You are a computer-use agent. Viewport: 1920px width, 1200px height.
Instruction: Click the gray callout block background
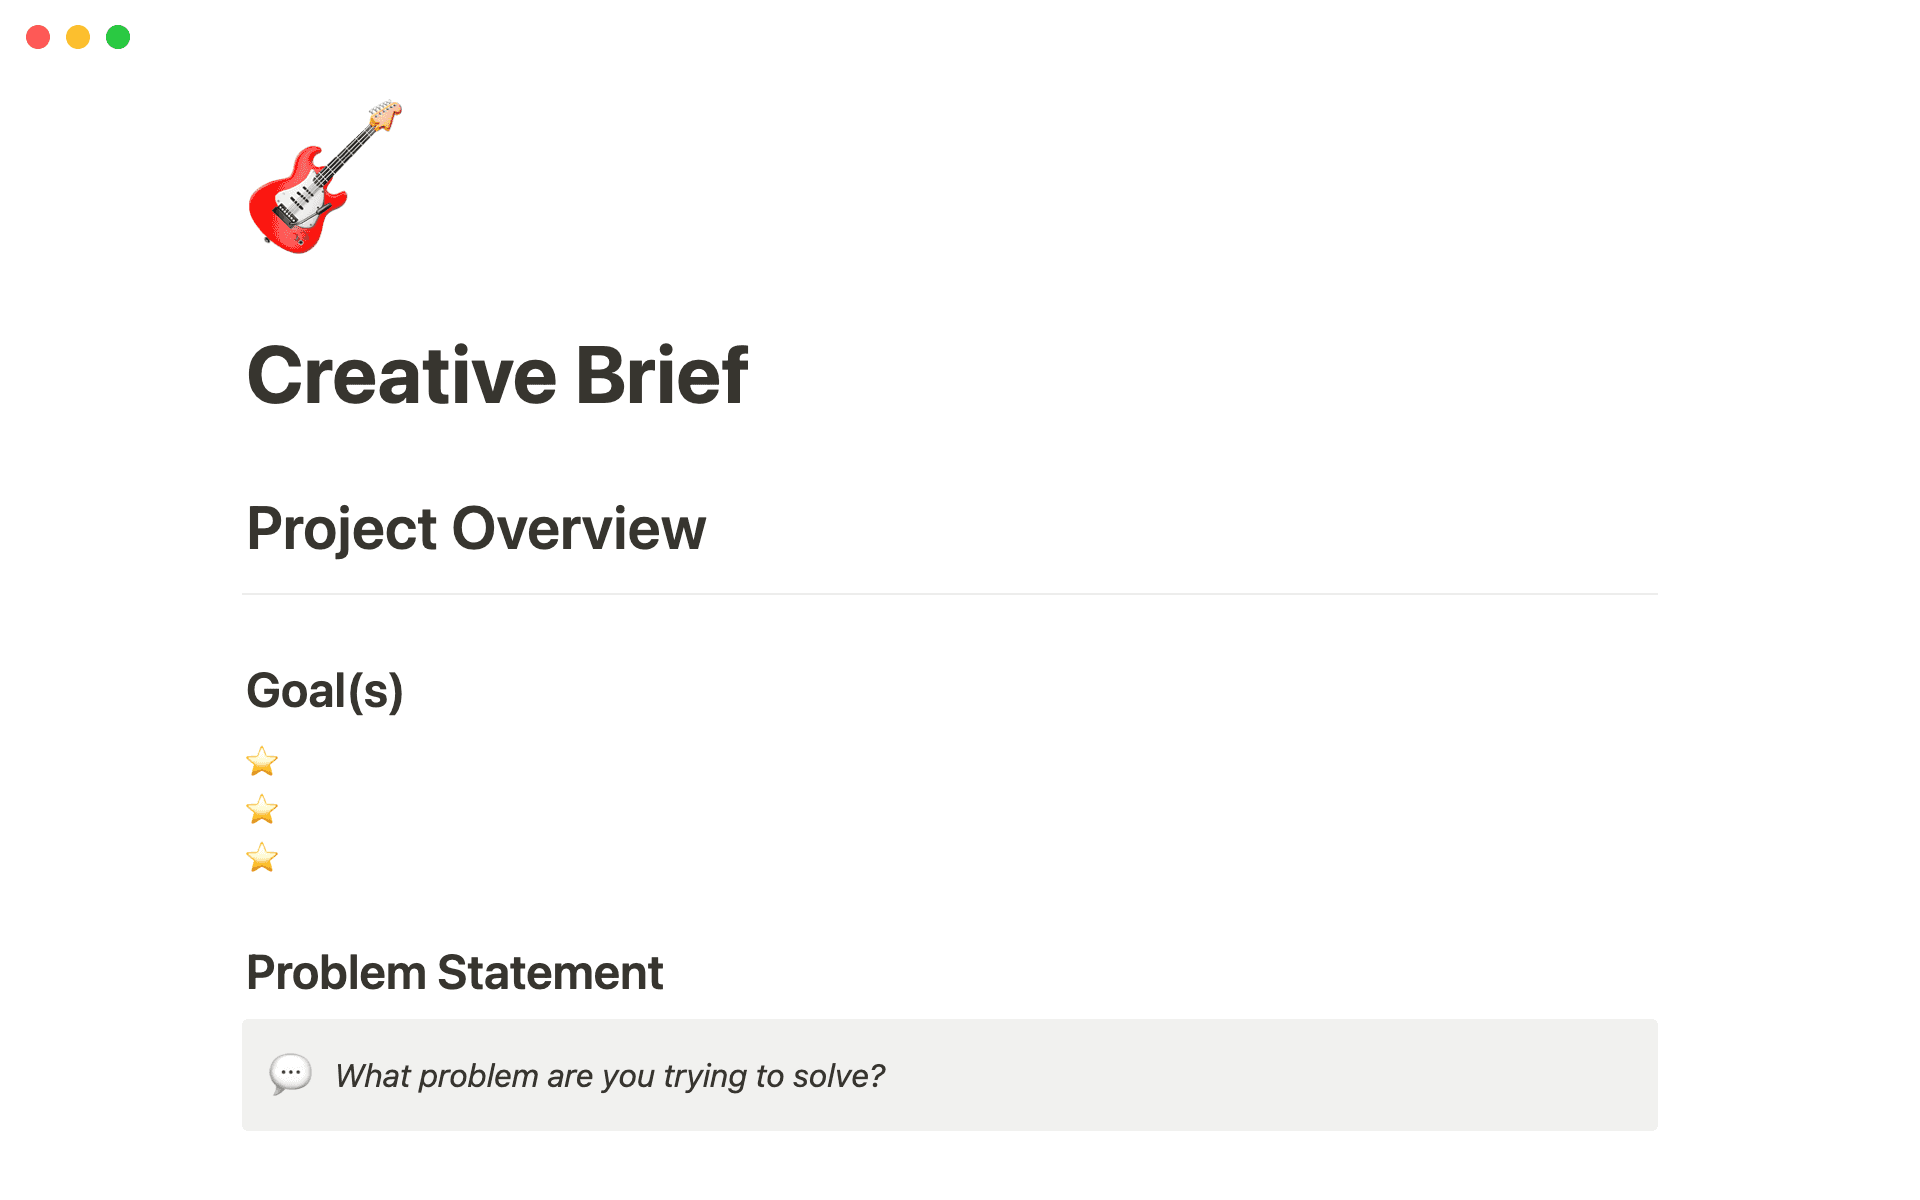[1300, 1075]
